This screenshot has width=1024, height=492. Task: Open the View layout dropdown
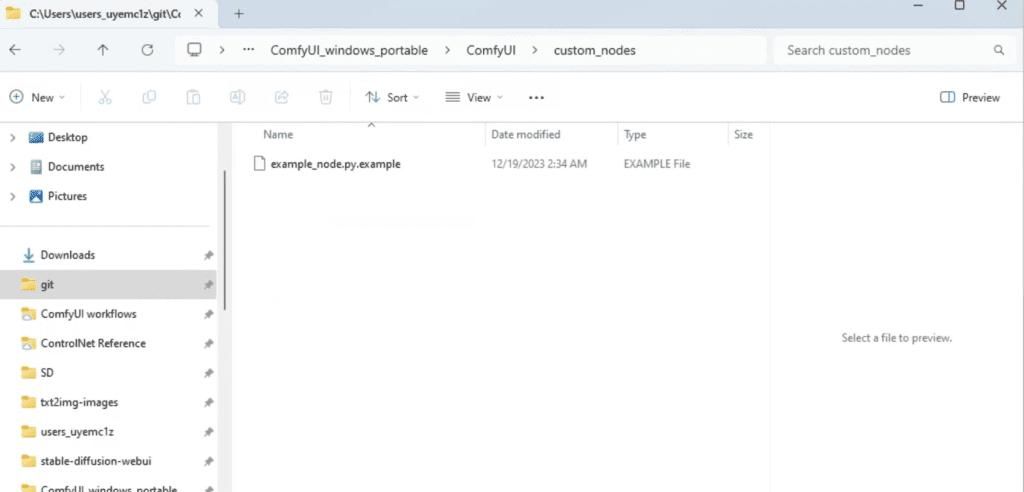[x=474, y=97]
